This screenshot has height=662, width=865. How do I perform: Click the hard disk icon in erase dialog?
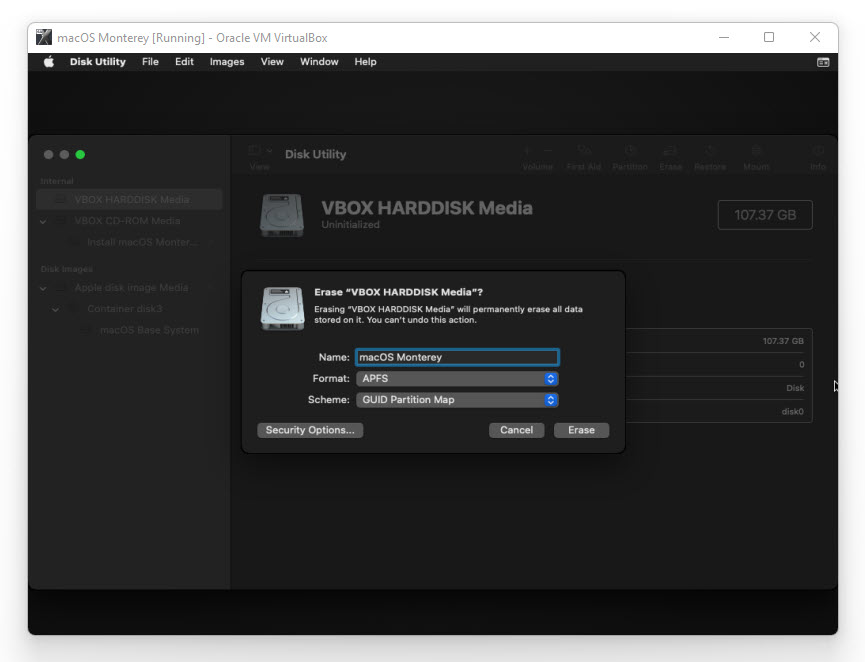(x=282, y=308)
